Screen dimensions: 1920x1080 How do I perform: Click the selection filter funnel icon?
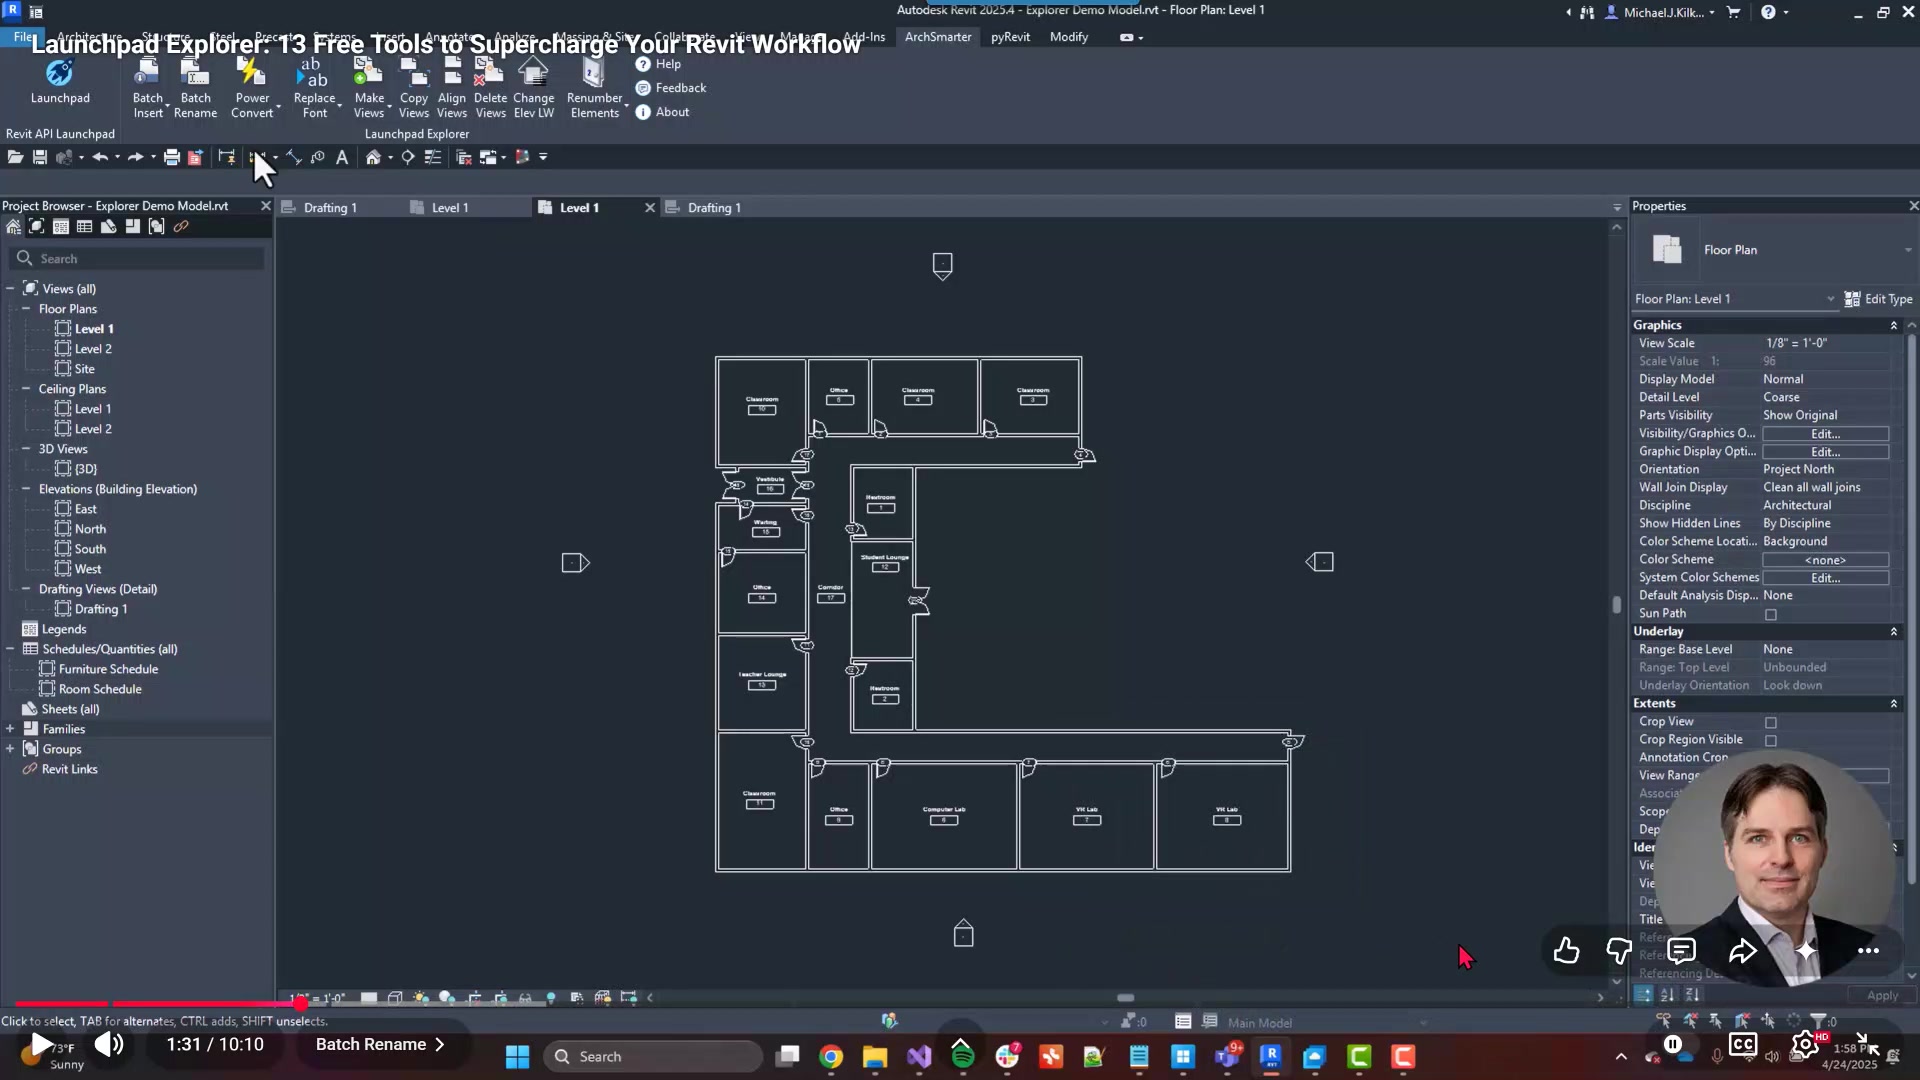pos(1819,1021)
